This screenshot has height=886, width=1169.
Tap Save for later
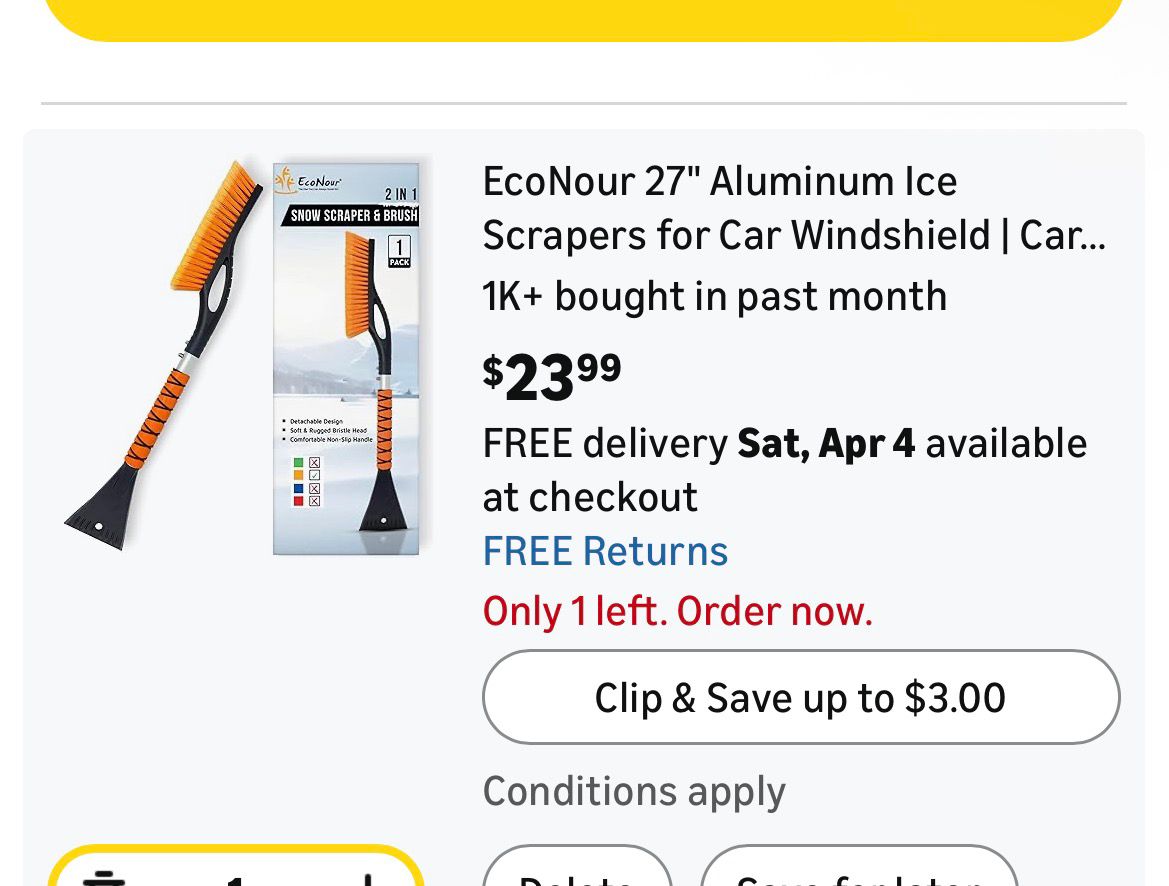(858, 874)
